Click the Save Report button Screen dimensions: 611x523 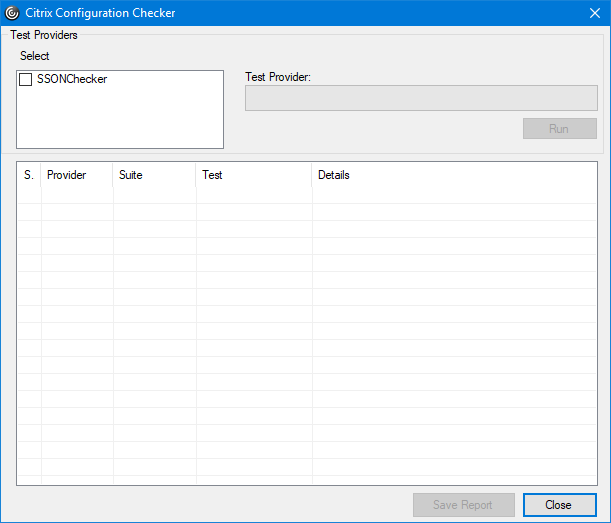[x=464, y=505]
